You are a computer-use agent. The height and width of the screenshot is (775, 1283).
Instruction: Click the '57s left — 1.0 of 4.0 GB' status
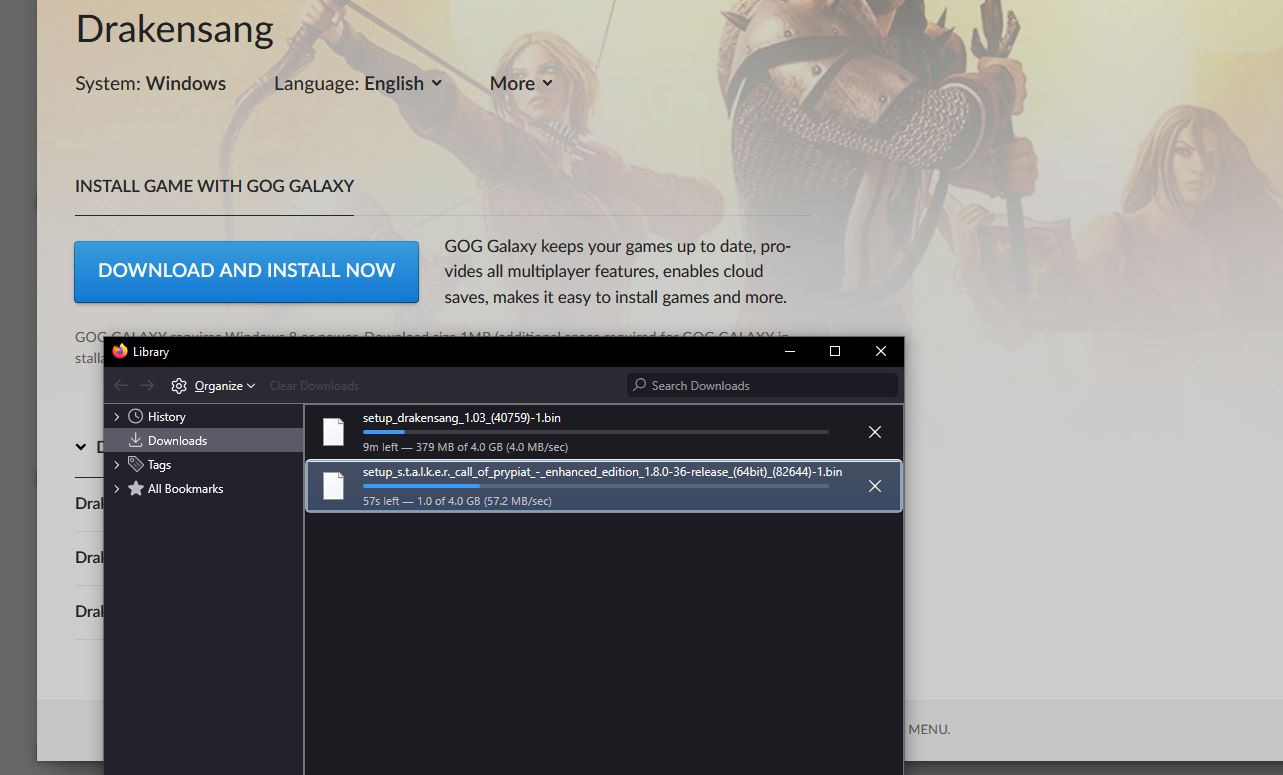click(x=457, y=501)
